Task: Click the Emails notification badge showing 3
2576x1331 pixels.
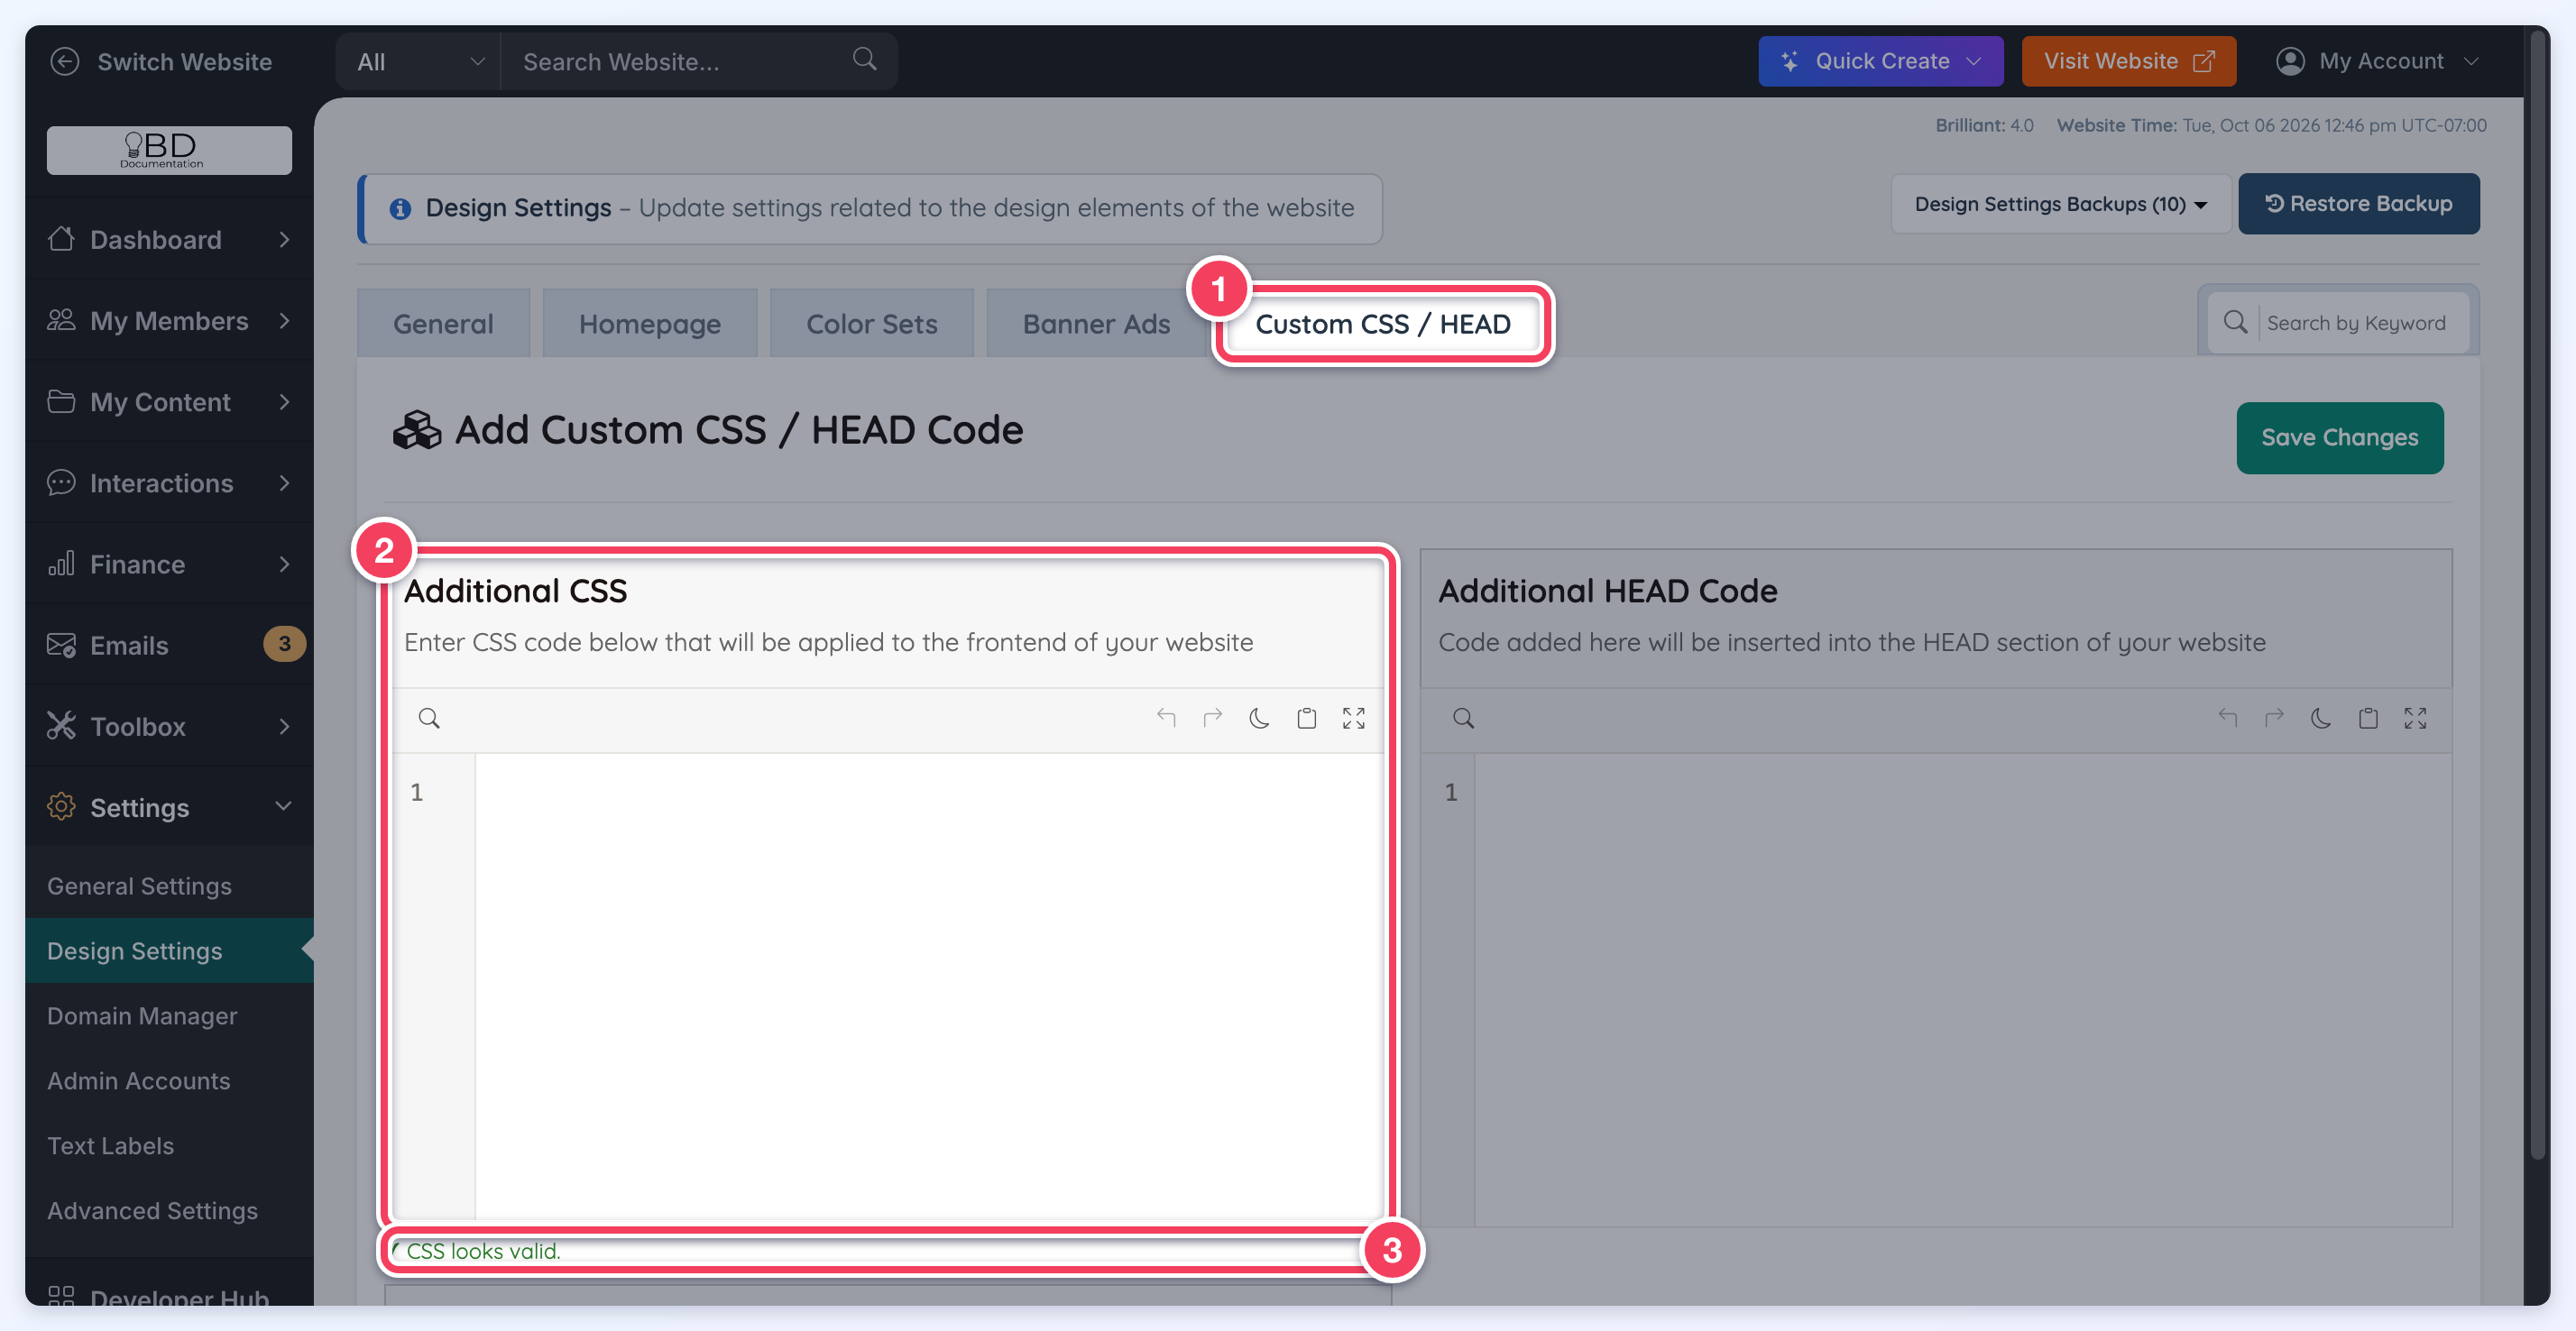Action: (x=284, y=643)
